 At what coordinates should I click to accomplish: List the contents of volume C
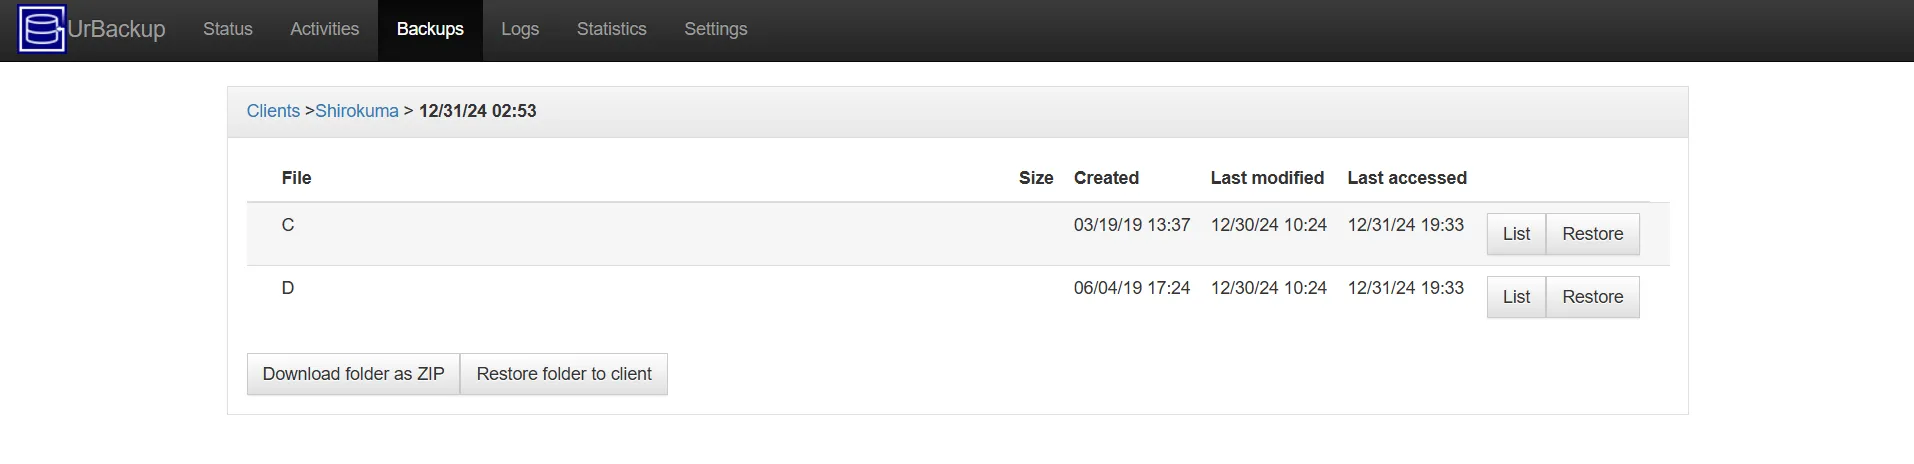[x=1516, y=234]
